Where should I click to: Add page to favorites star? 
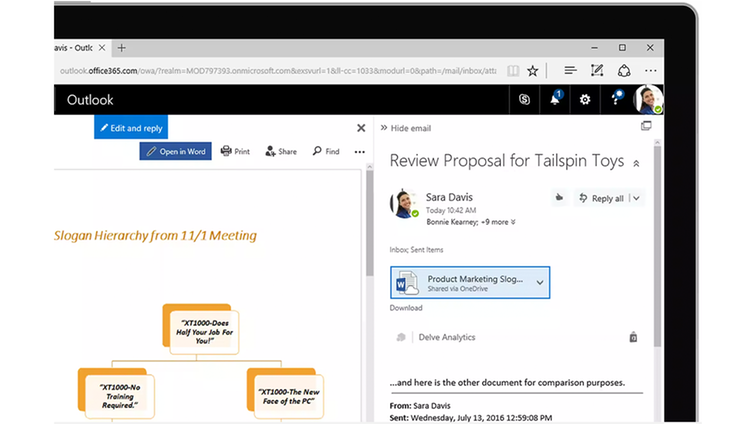click(532, 71)
